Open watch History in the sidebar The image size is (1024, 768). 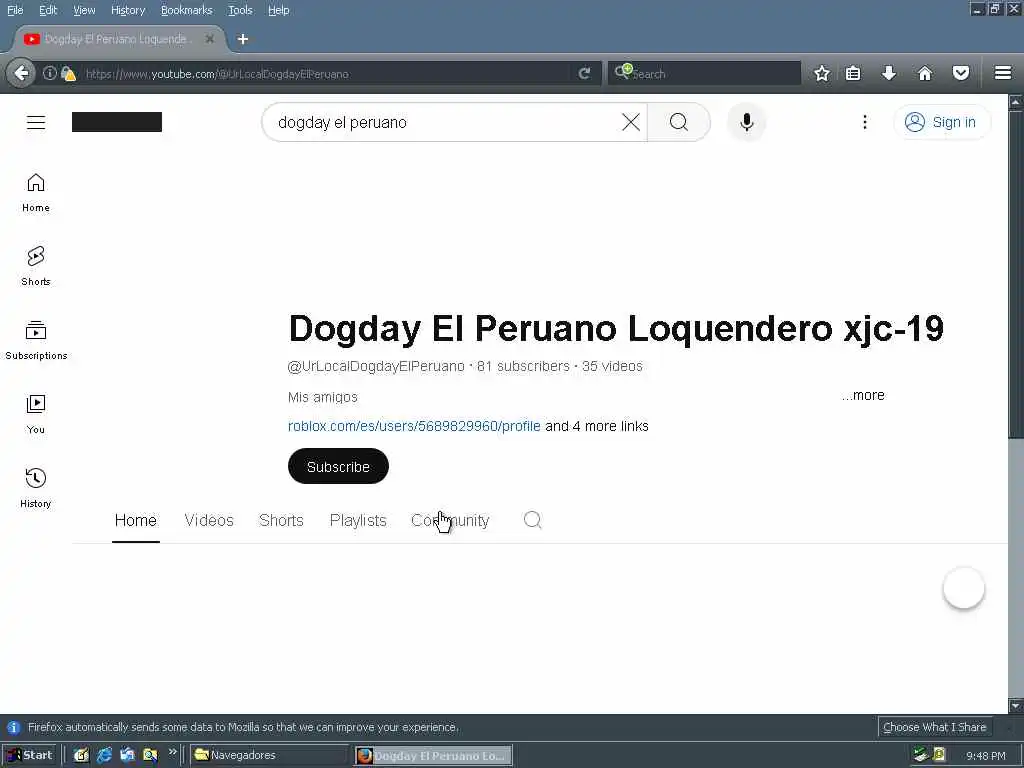pyautogui.click(x=36, y=488)
